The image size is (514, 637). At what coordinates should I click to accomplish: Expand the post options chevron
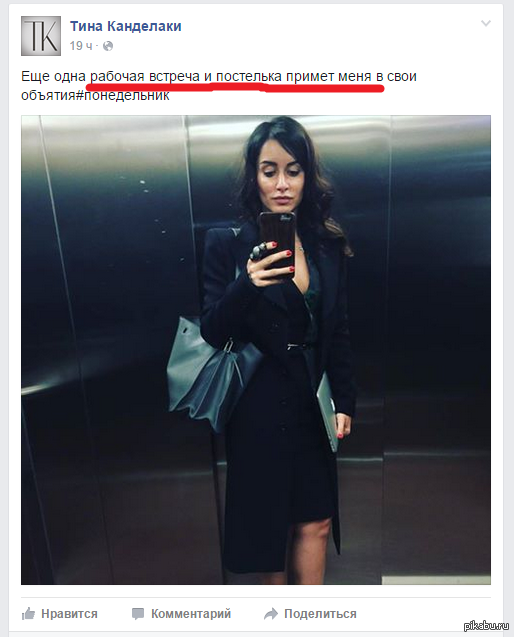click(x=486, y=23)
